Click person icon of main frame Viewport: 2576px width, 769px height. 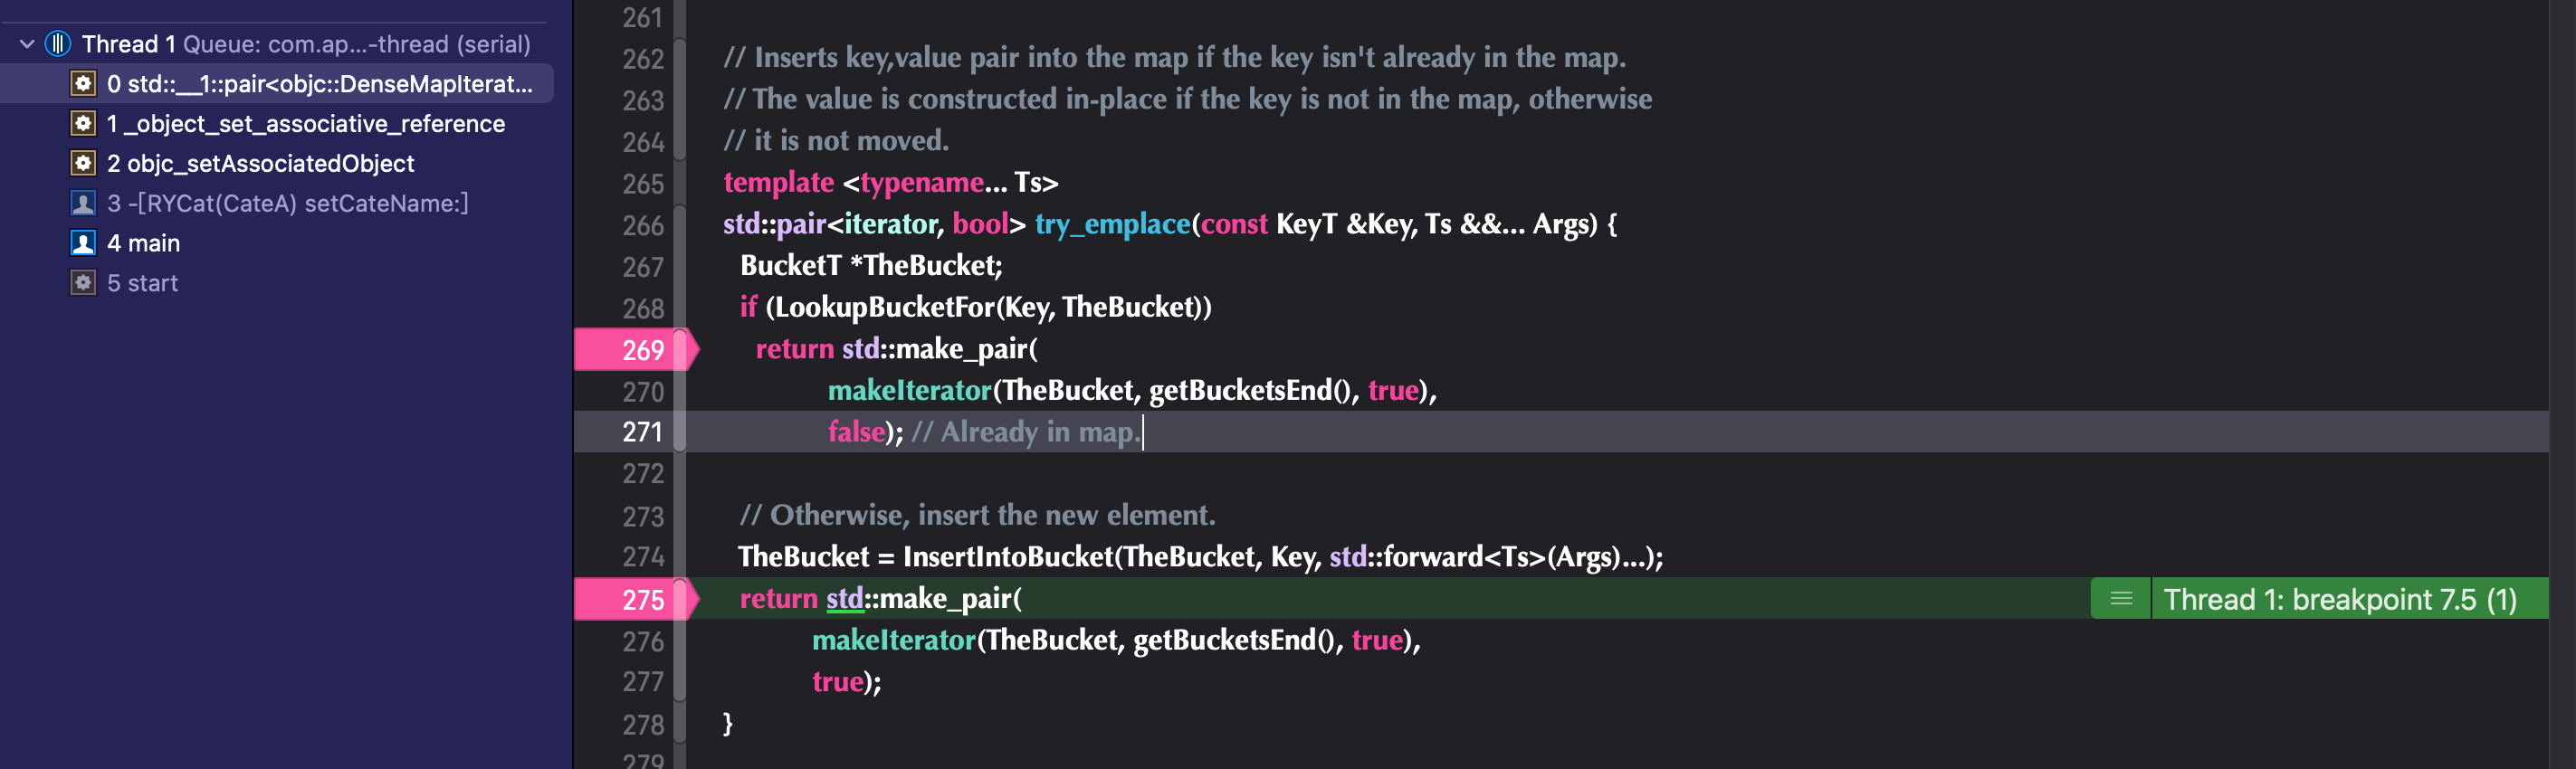click(x=83, y=243)
